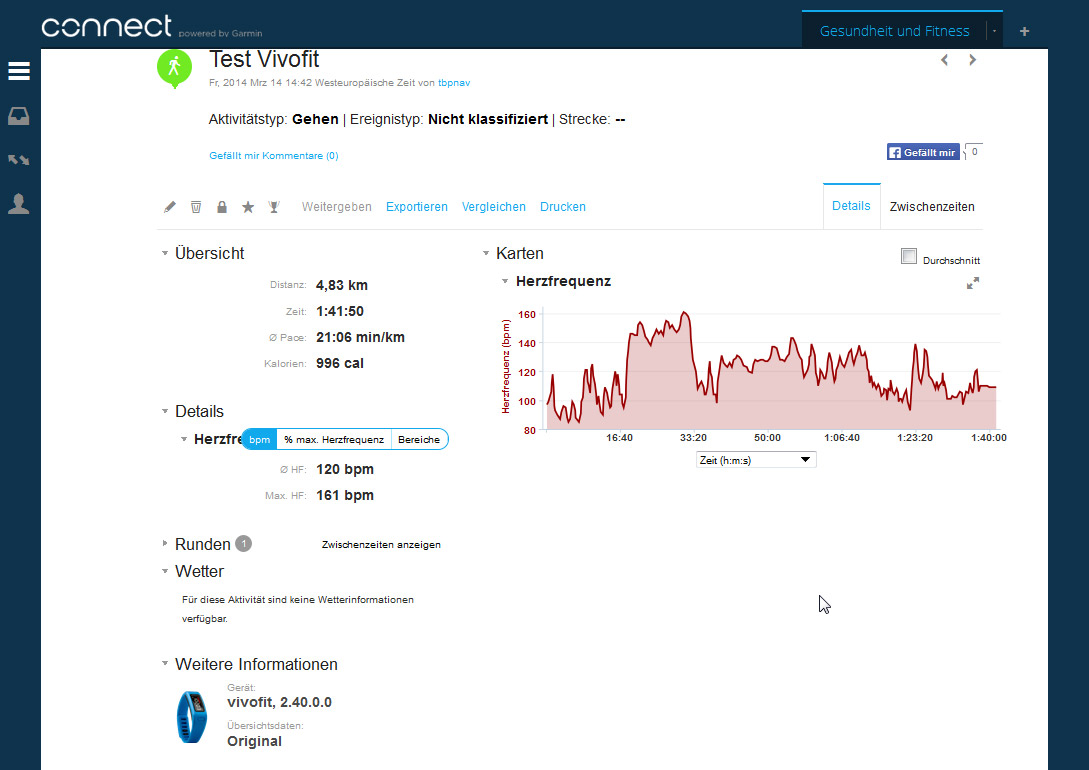Screen dimensions: 1089x770
Task: Expand heart rate chart to fullscreen
Action: coord(972,283)
